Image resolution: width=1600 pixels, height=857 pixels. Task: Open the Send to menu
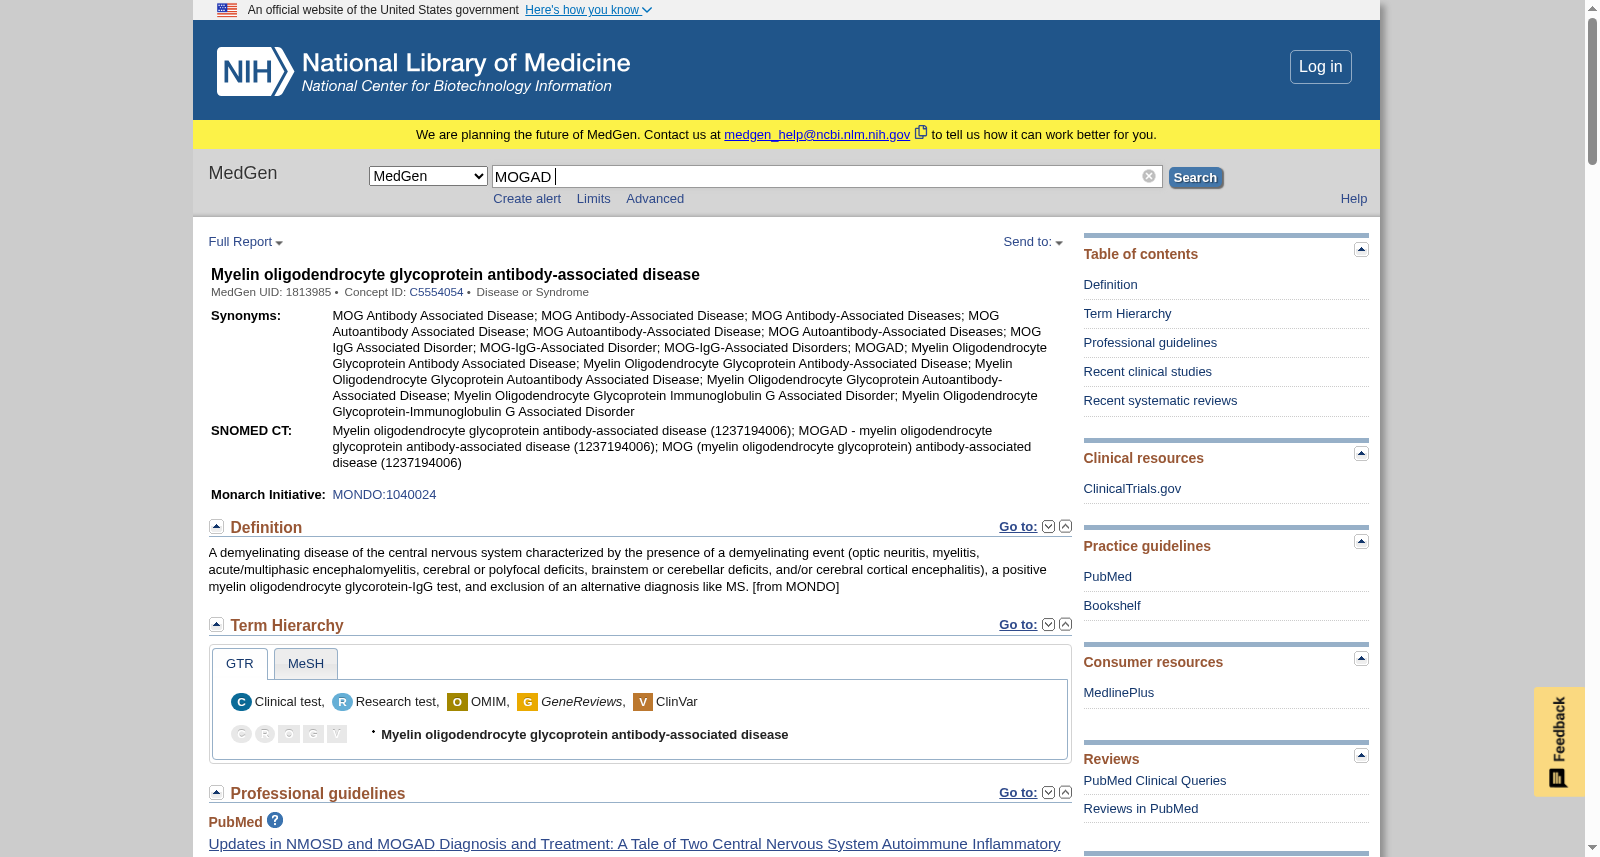tap(1033, 242)
